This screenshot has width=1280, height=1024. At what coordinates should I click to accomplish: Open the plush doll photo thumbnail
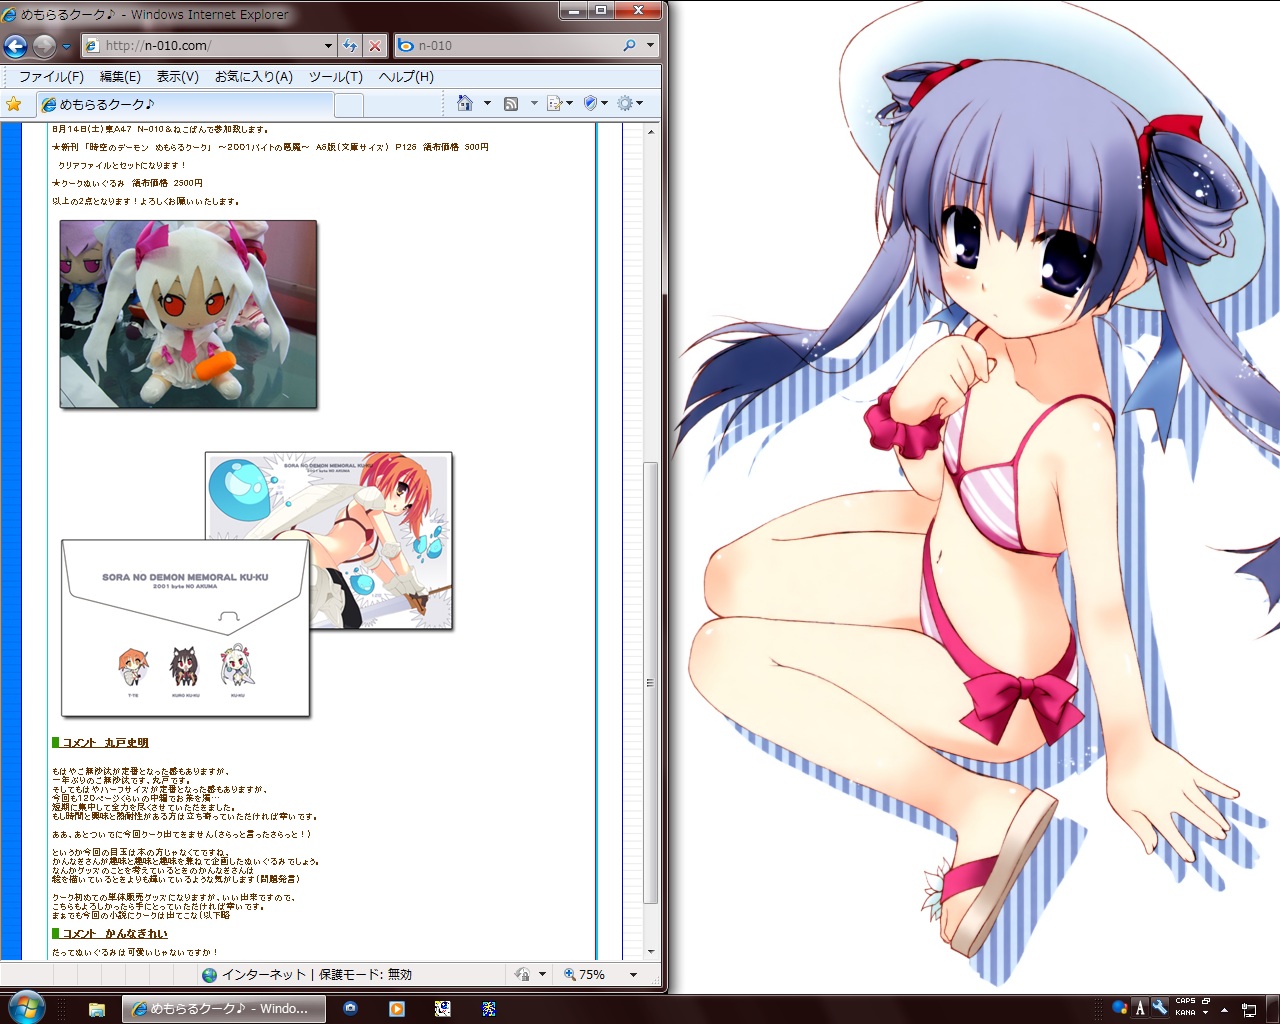point(188,314)
